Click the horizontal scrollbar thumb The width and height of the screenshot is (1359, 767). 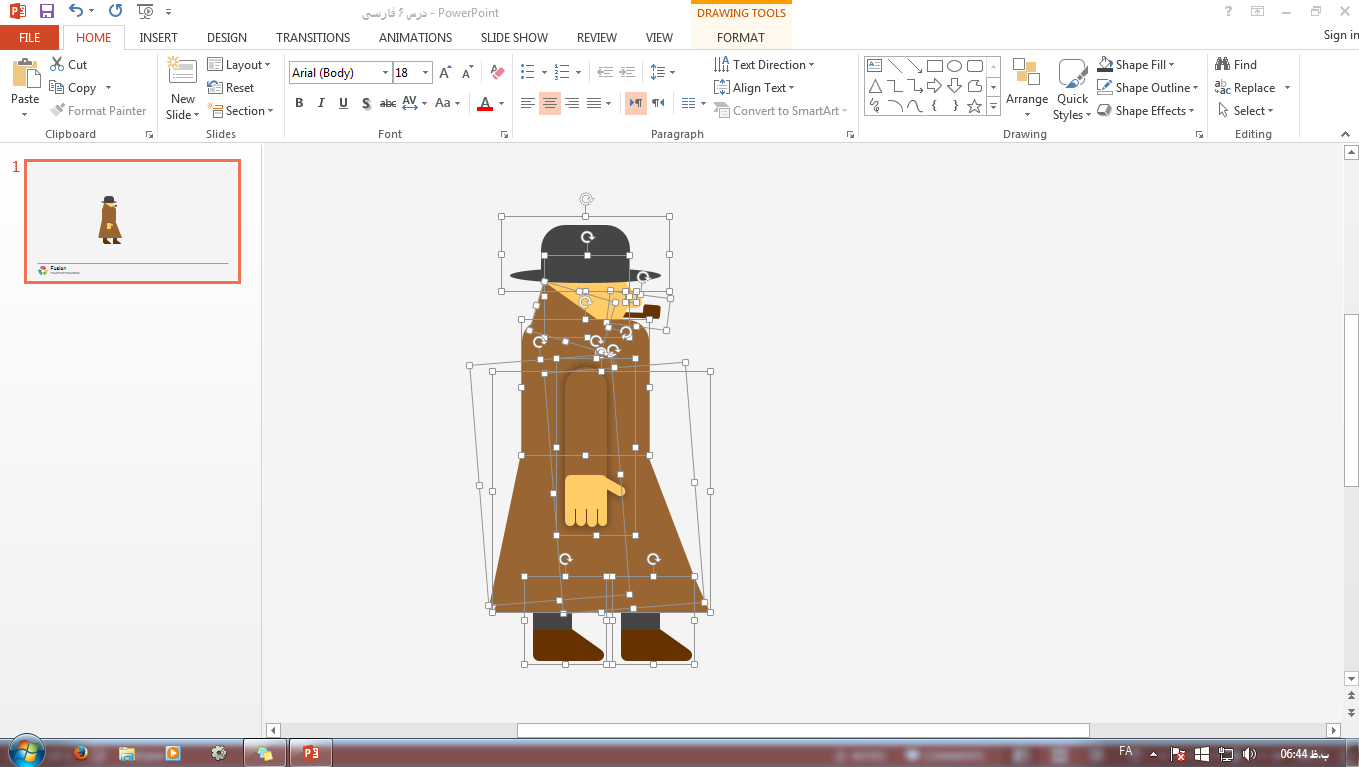[x=802, y=731]
